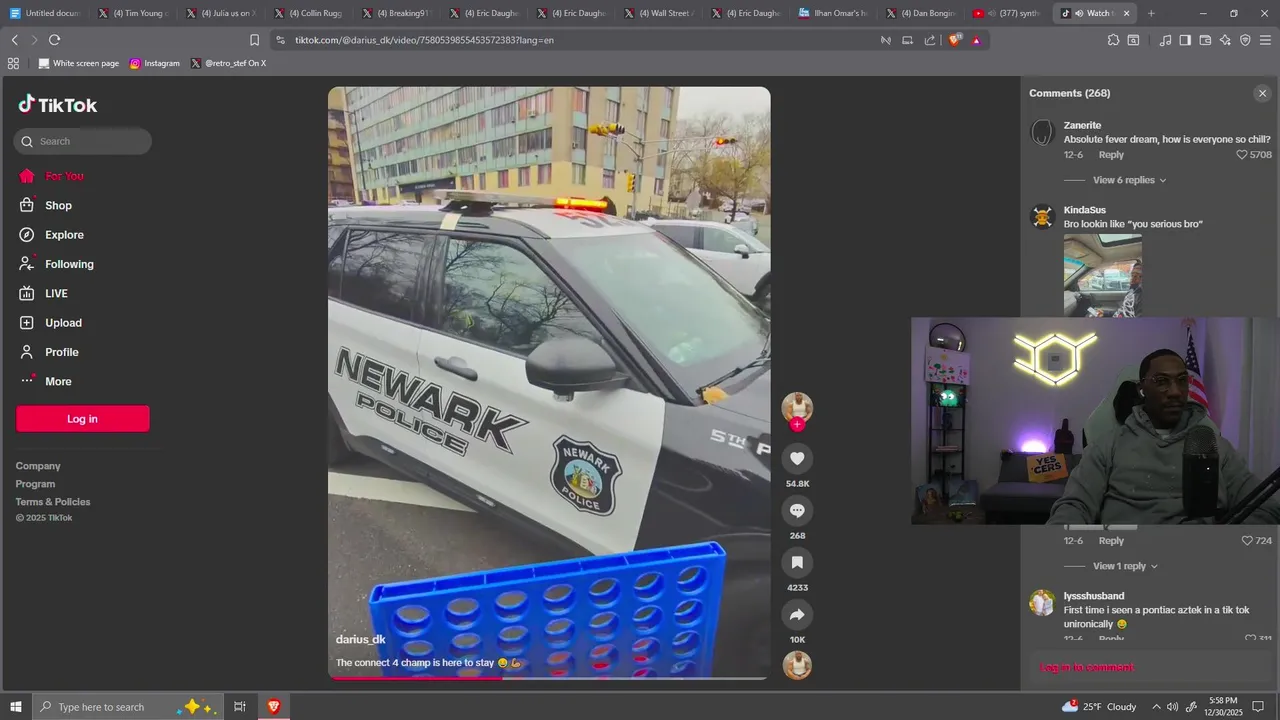Image resolution: width=1280 pixels, height=720 pixels.
Task: Expand View 1 reply under the comment
Action: [x=1126, y=566]
